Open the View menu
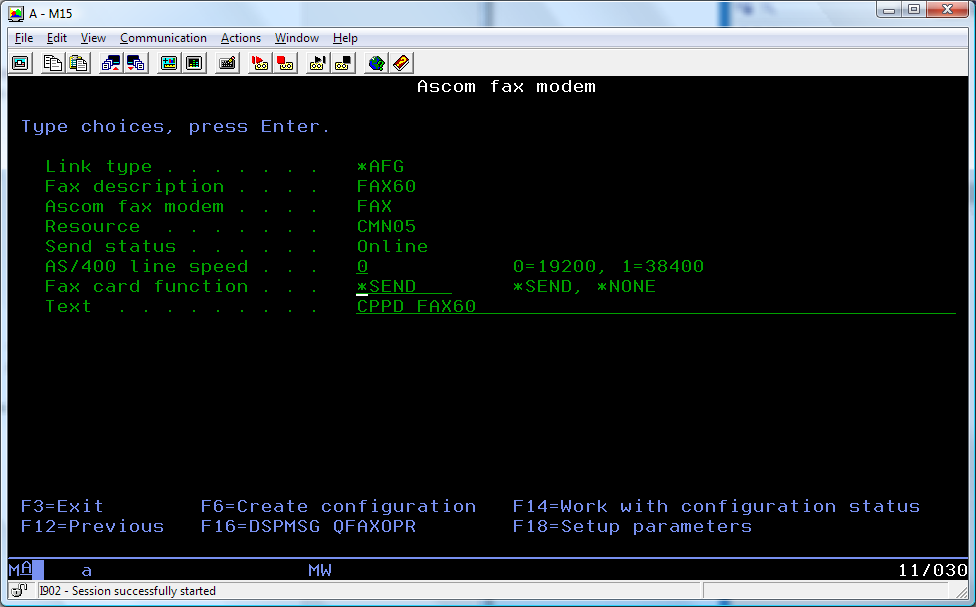The height and width of the screenshot is (607, 976). pos(93,38)
